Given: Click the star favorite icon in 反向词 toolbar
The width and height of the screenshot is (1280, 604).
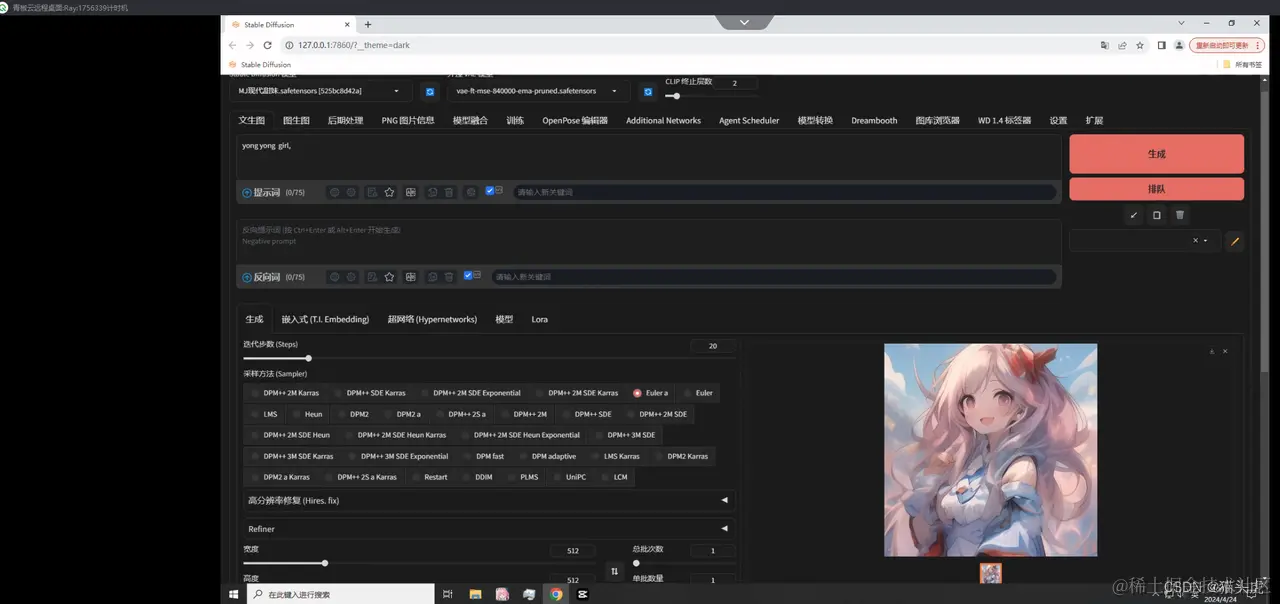Looking at the screenshot, I should point(390,277).
